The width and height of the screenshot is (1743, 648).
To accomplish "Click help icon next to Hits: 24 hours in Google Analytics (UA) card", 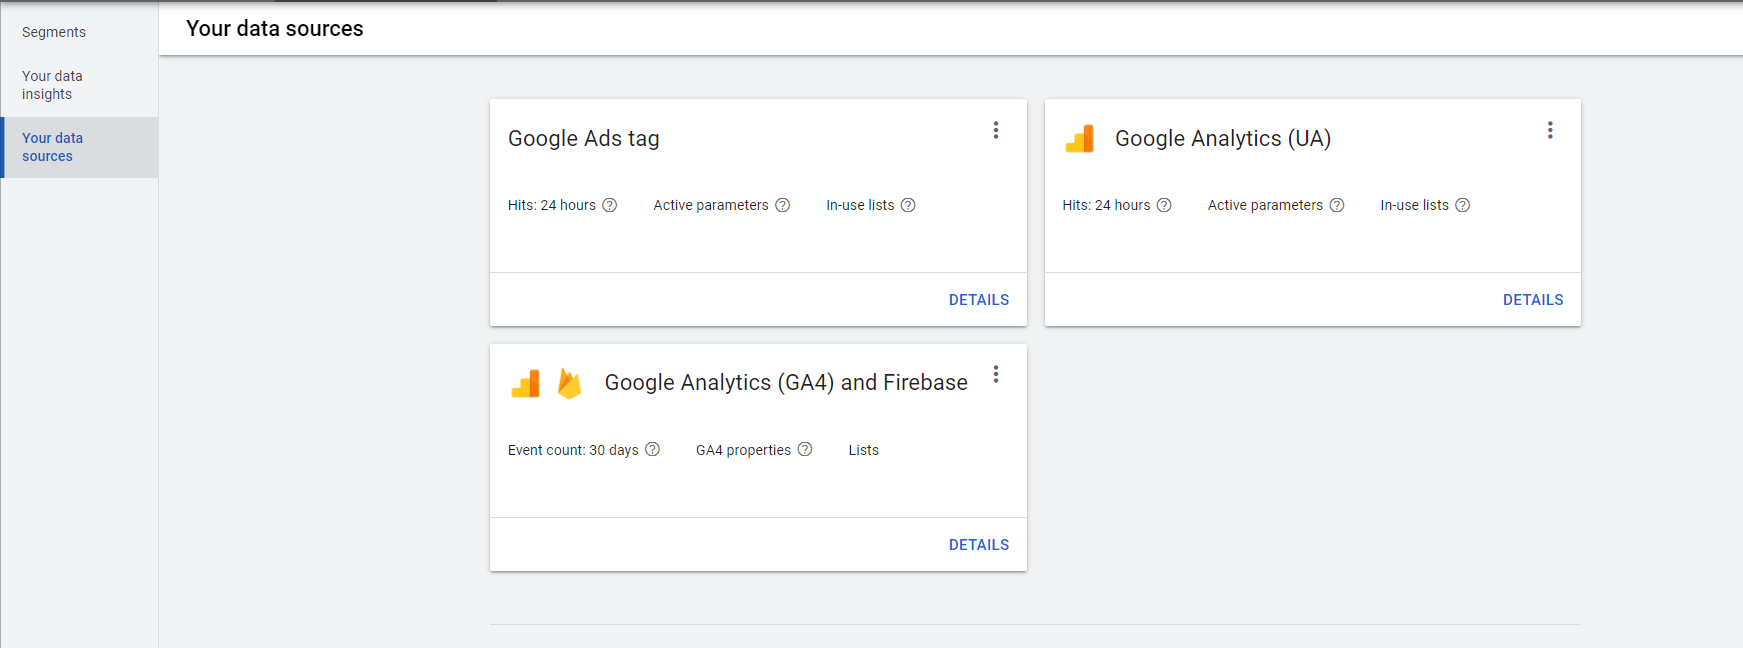I will pos(1164,205).
